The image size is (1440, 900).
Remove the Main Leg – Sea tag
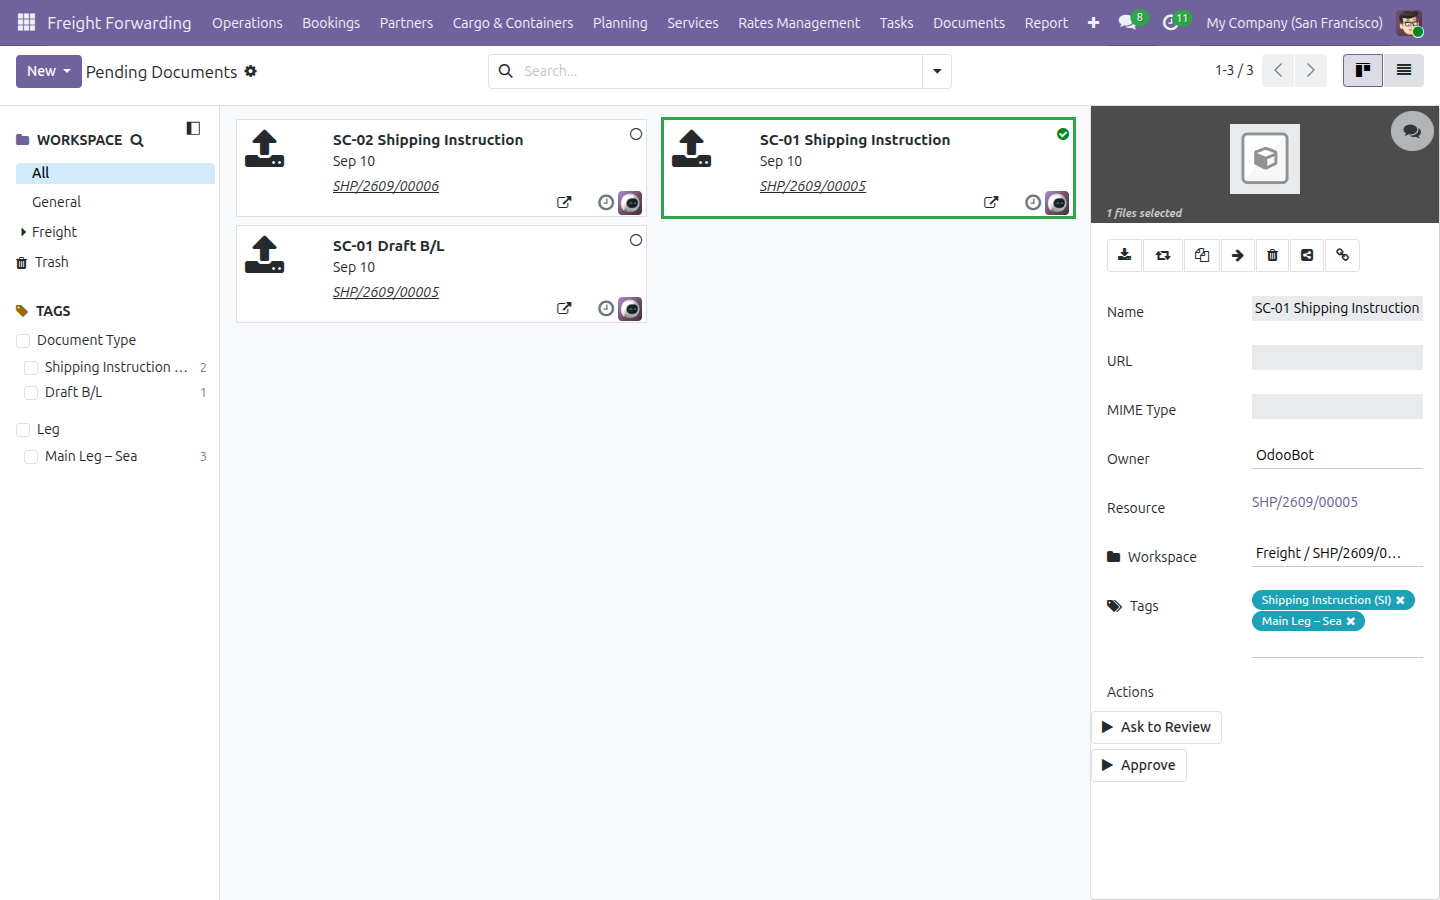tap(1351, 621)
